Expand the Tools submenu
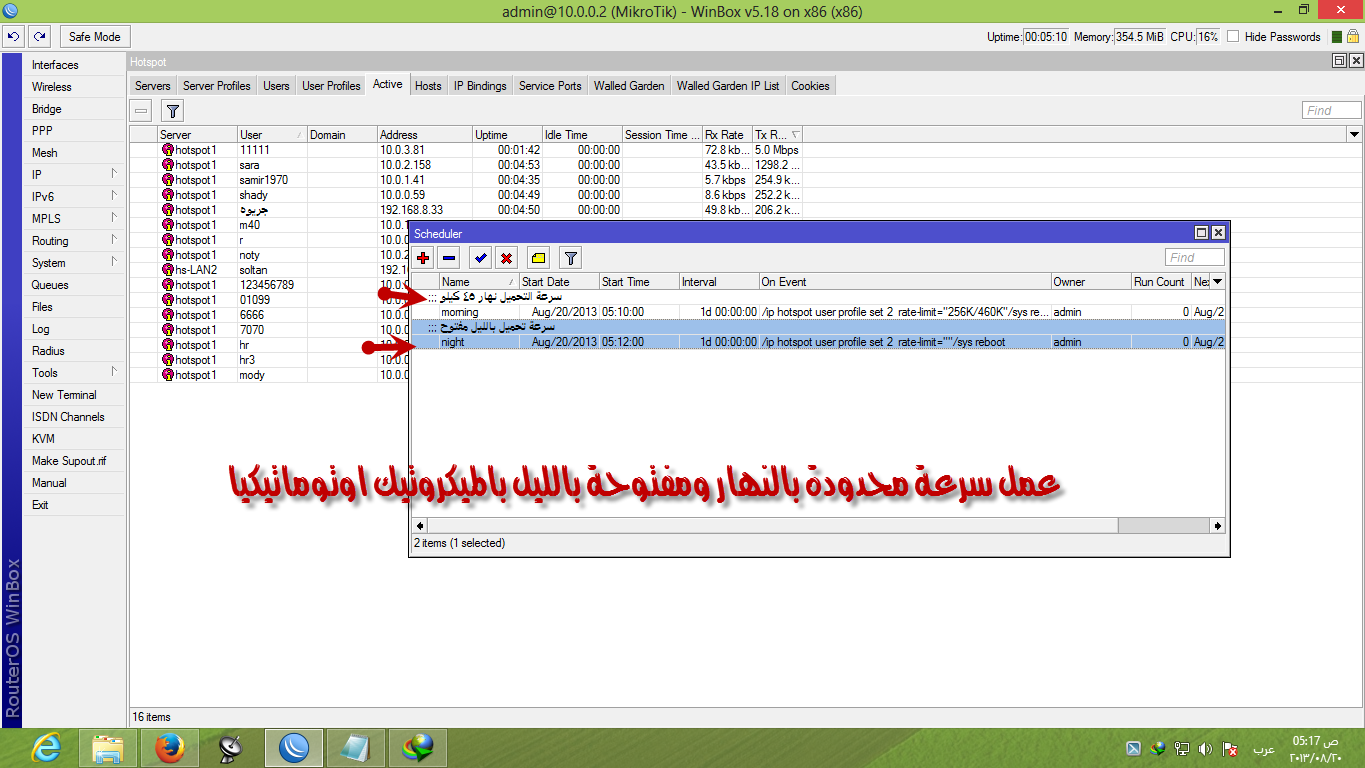Image resolution: width=1365 pixels, height=768 pixels. pos(75,373)
